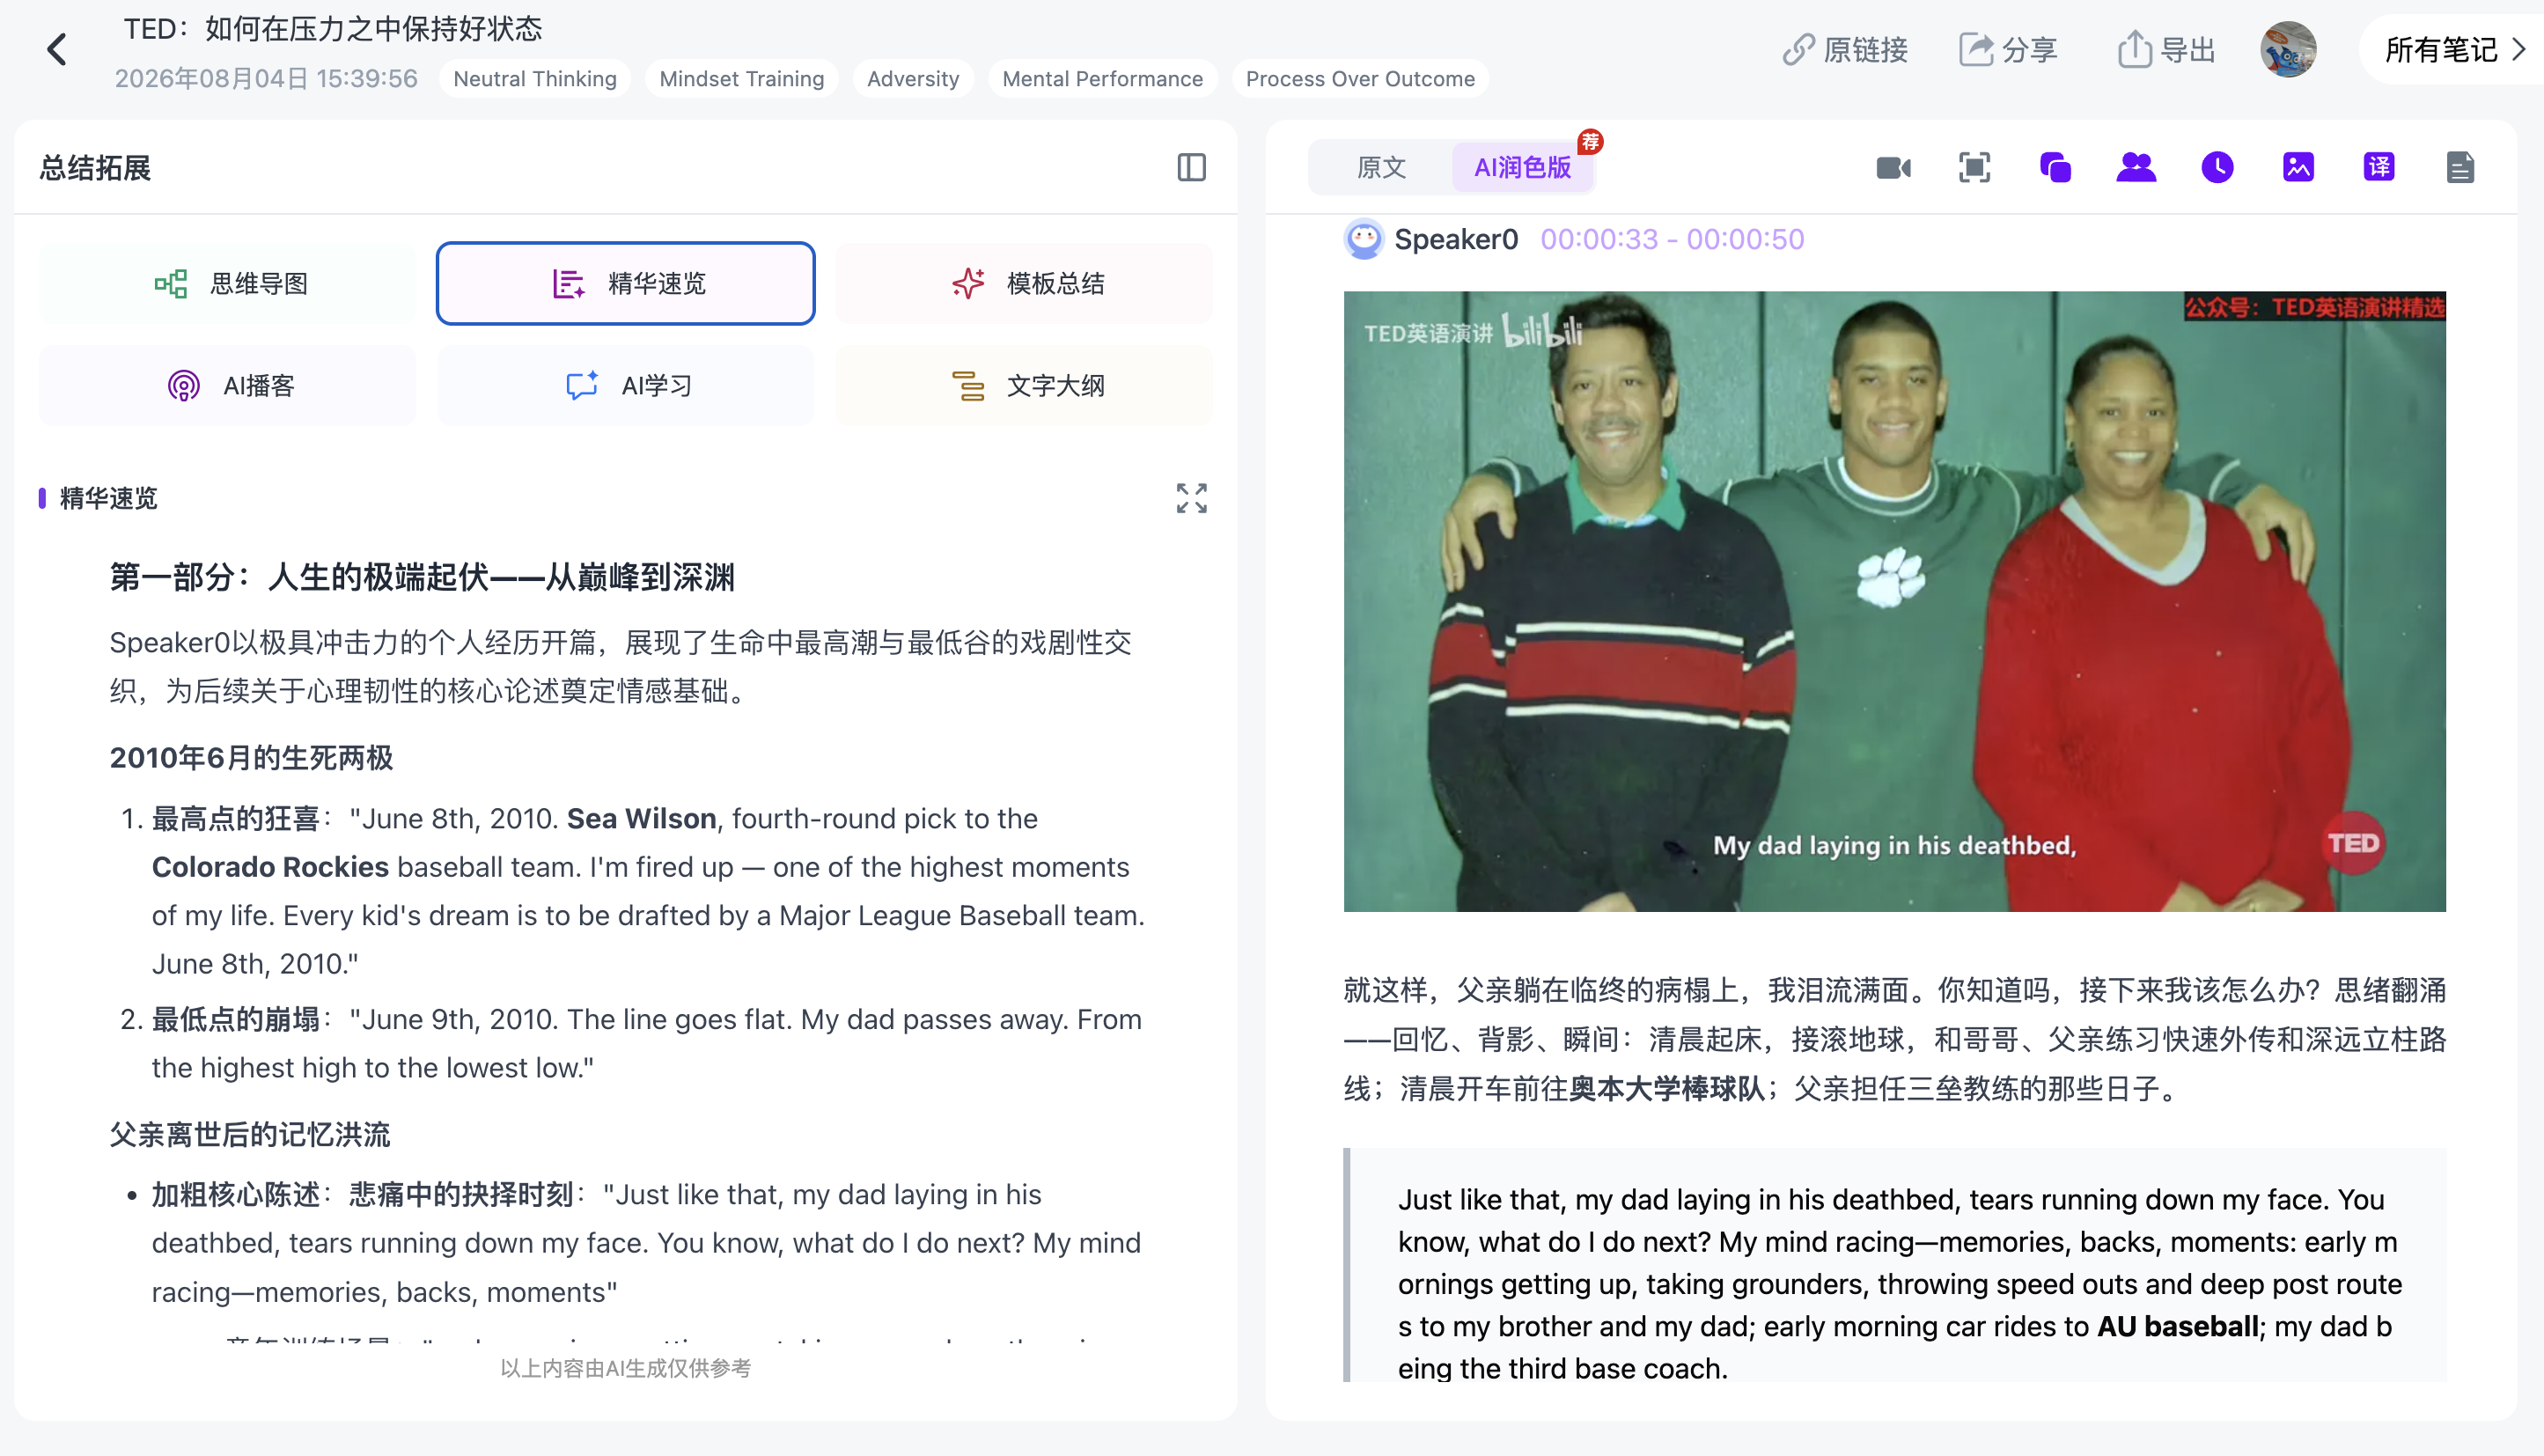2544x1456 pixels.
Task: Click the speakers people icon
Action: (x=2136, y=167)
